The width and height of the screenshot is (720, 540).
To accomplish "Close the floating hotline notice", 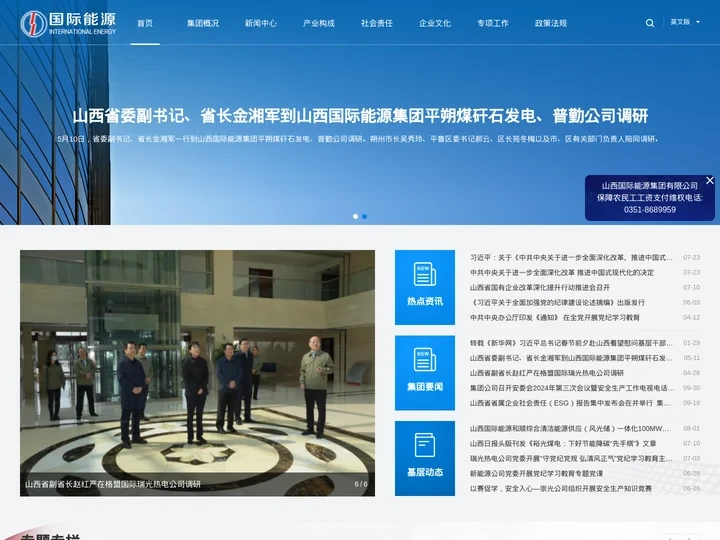I will pos(710,180).
